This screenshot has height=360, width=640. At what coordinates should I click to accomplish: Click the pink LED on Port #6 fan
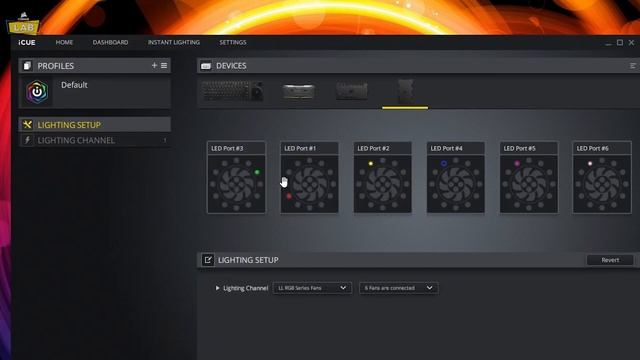click(x=590, y=164)
